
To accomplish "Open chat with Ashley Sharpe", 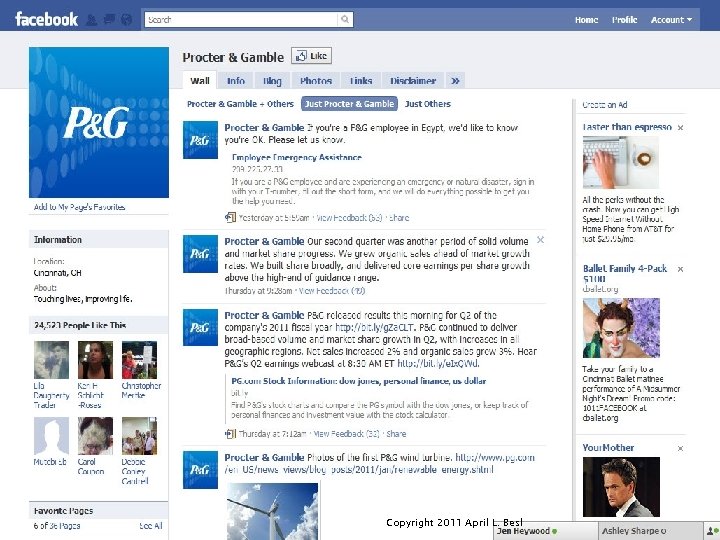I will (x=650, y=531).
